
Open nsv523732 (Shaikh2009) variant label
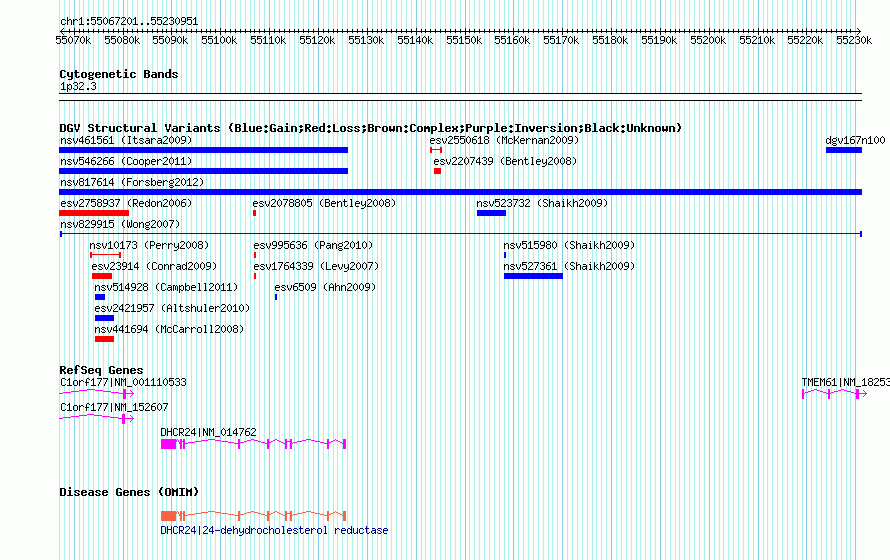pyautogui.click(x=542, y=203)
